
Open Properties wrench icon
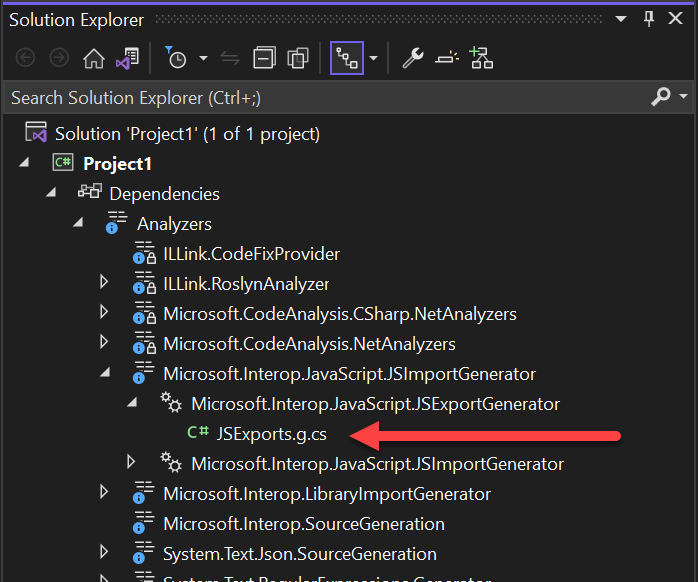click(412, 58)
